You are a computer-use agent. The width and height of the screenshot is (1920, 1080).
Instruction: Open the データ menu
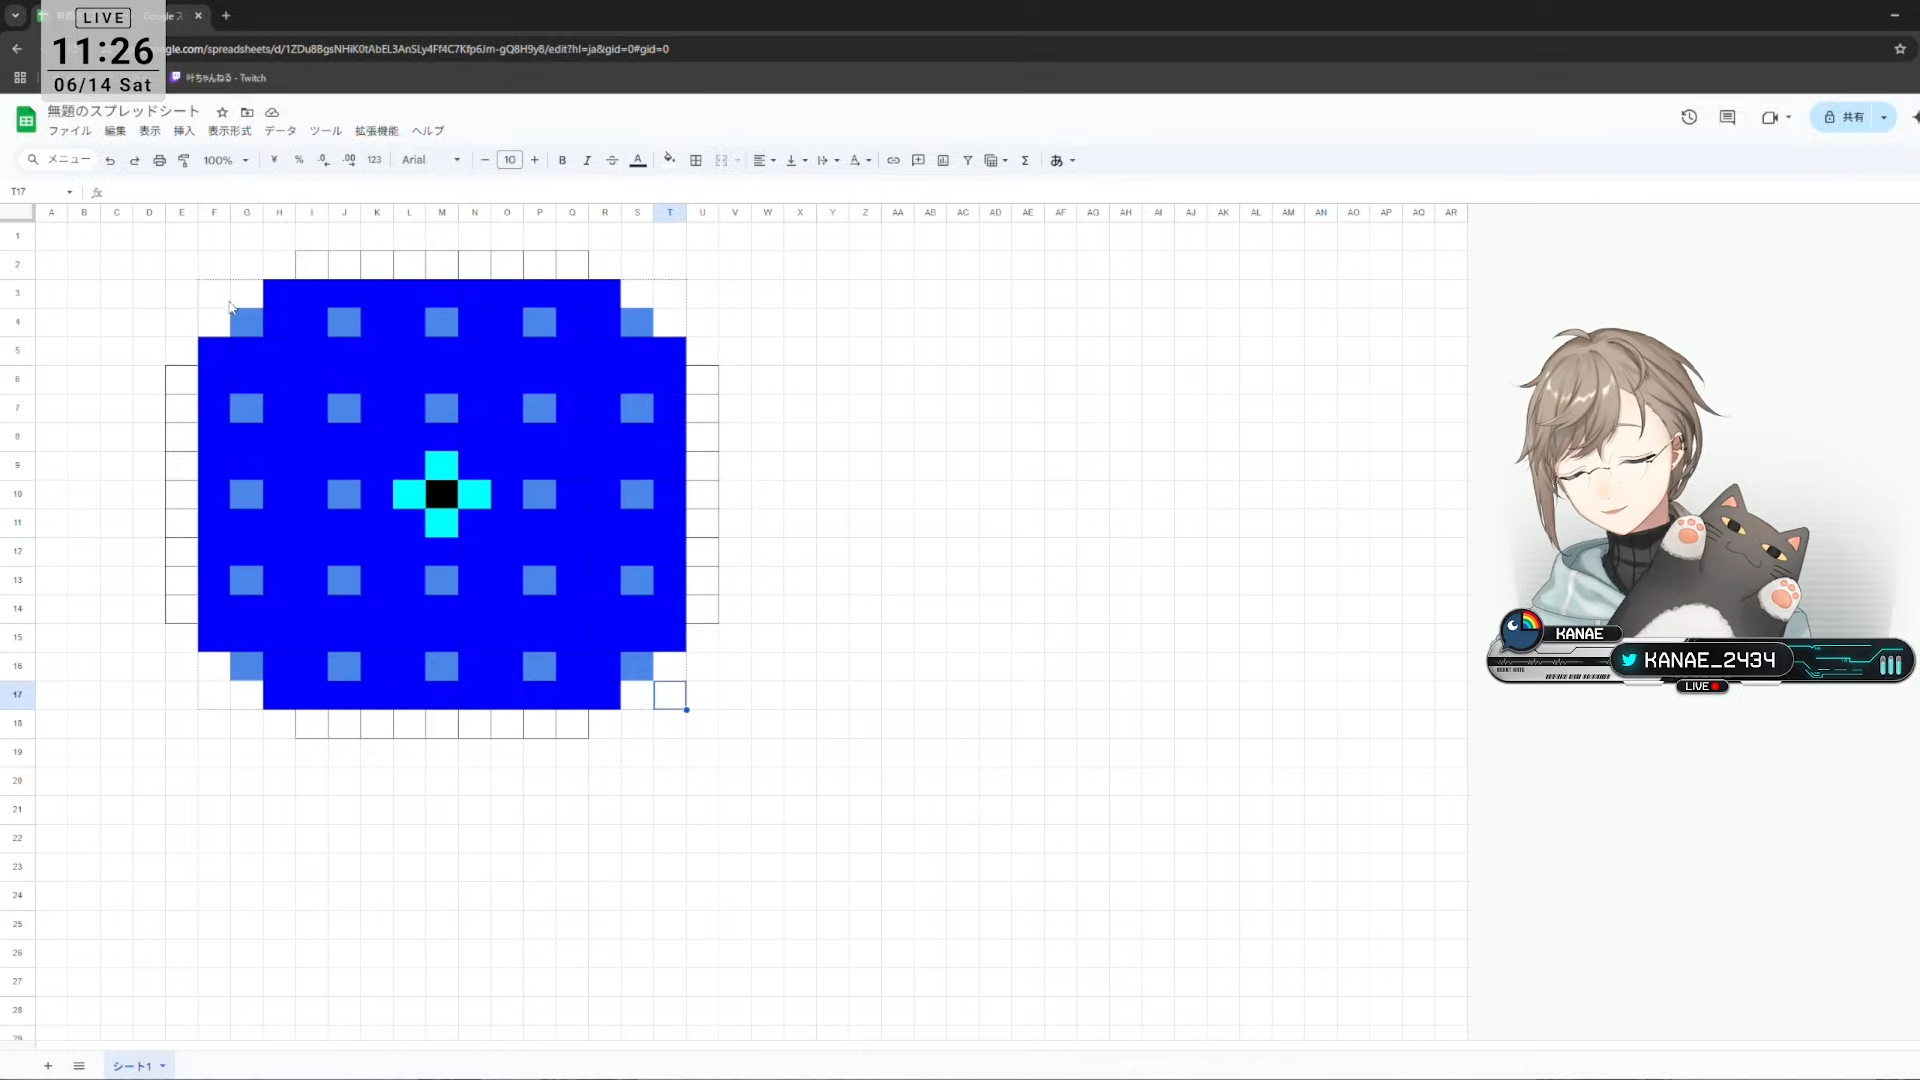pyautogui.click(x=280, y=131)
